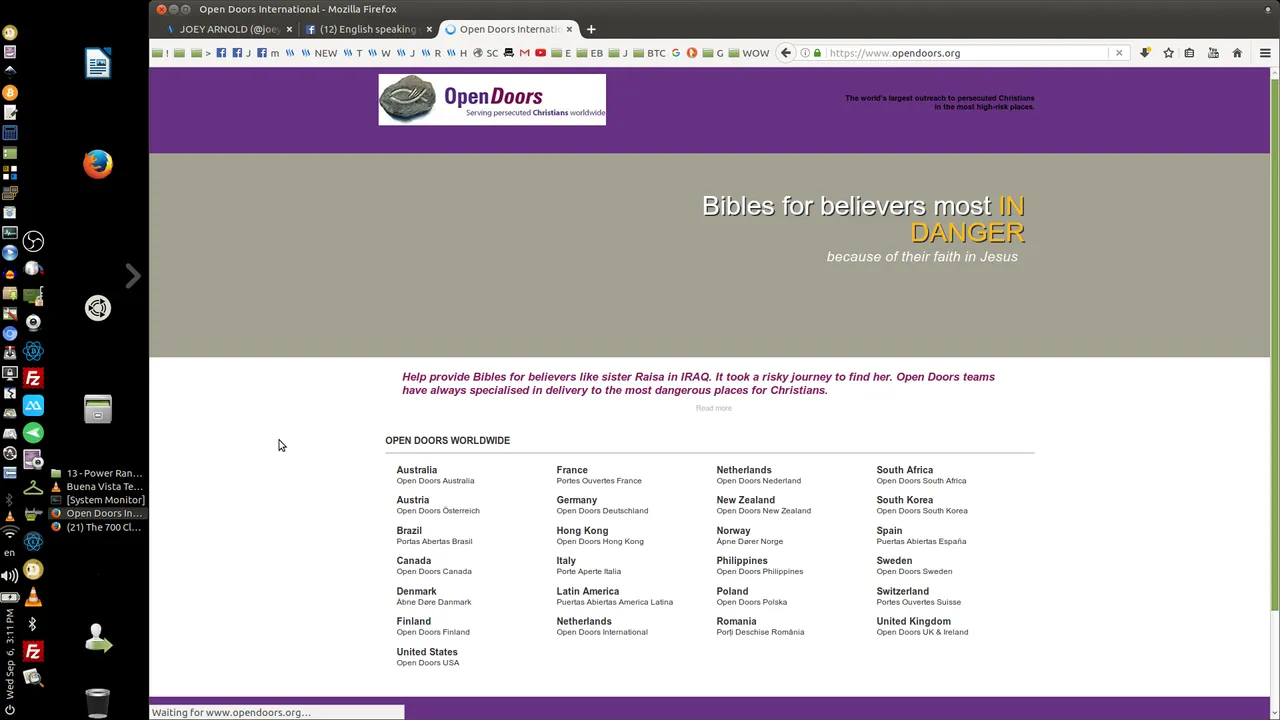Switch to the System Monitor window

[x=97, y=500]
